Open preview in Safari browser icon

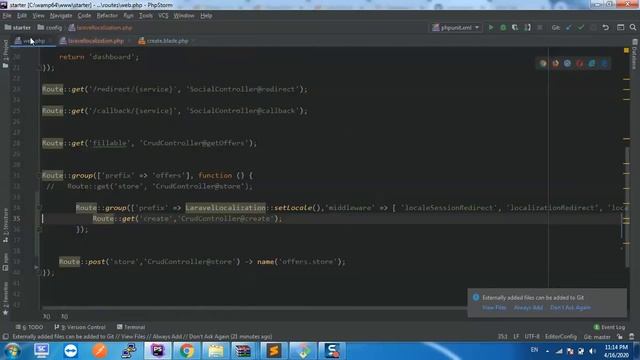(x=567, y=63)
